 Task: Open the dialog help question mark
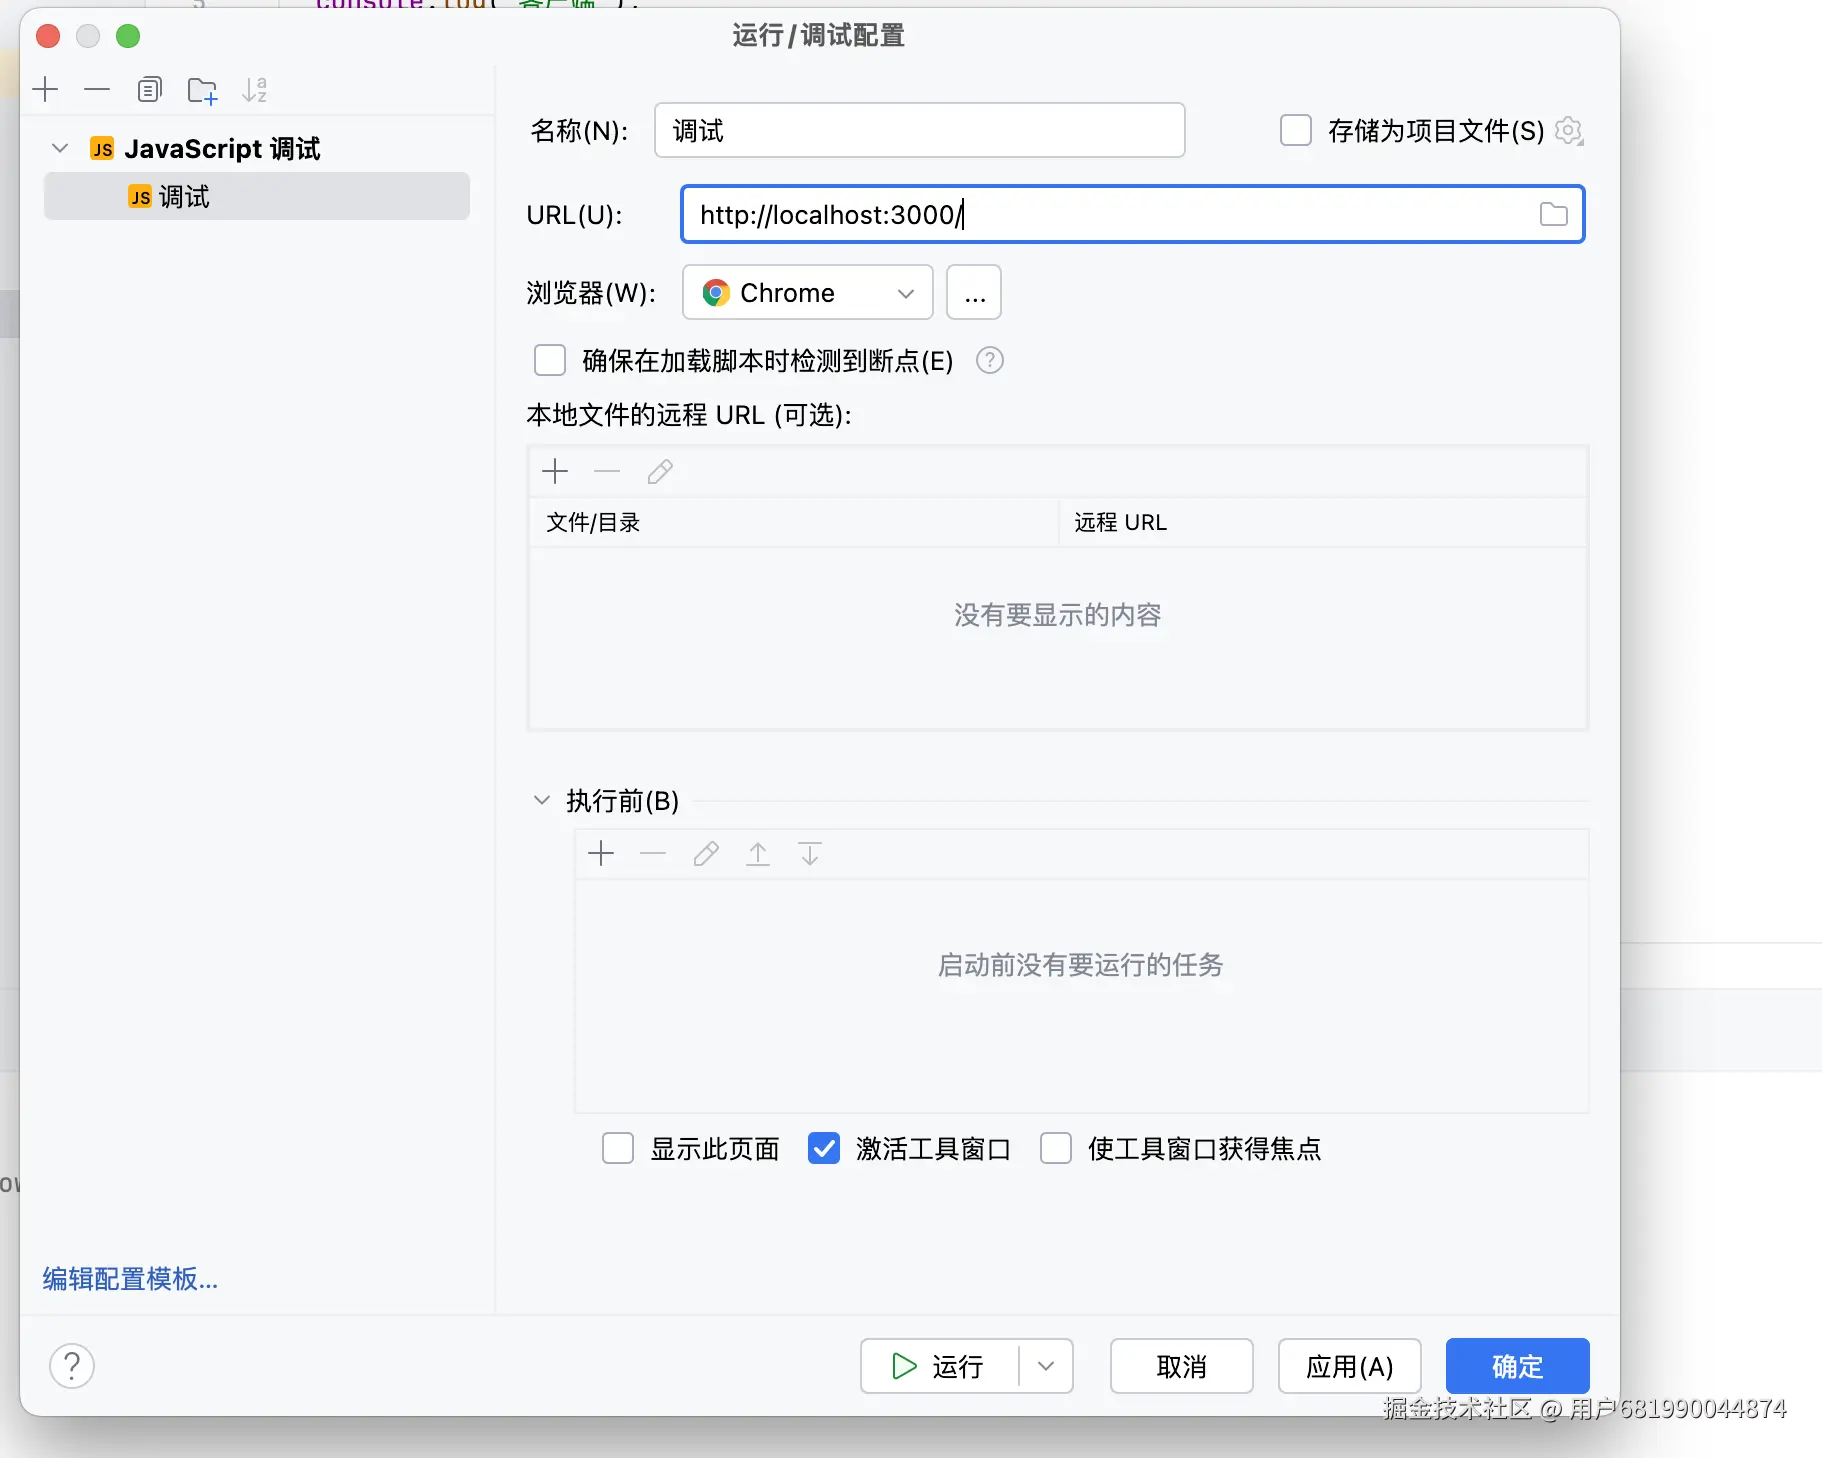tap(72, 1366)
